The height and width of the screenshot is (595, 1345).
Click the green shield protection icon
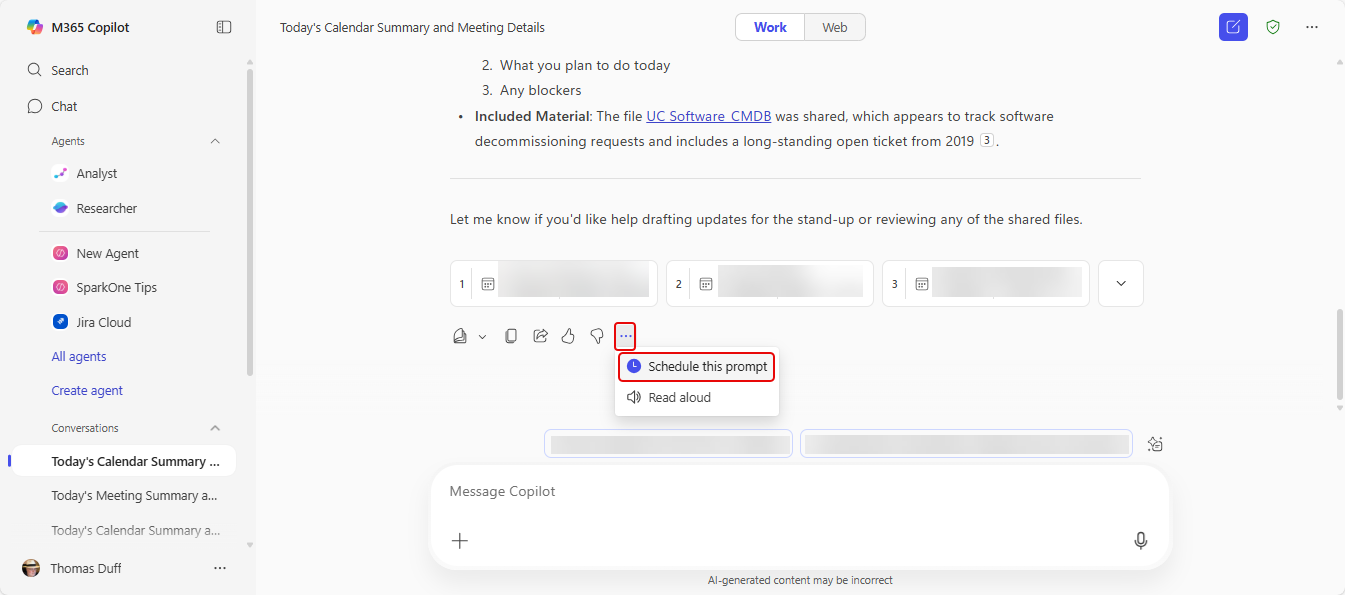pos(1273,27)
